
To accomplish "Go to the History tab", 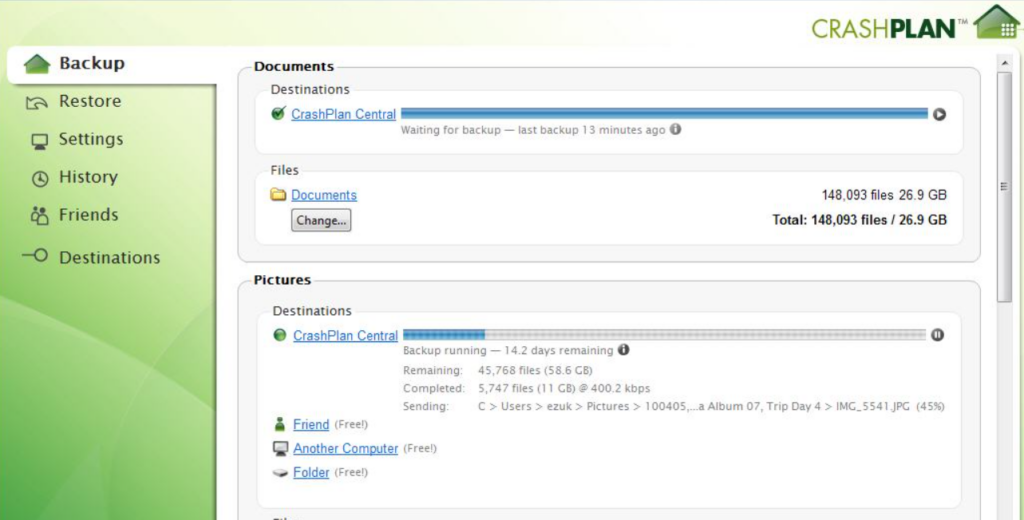I will (88, 178).
